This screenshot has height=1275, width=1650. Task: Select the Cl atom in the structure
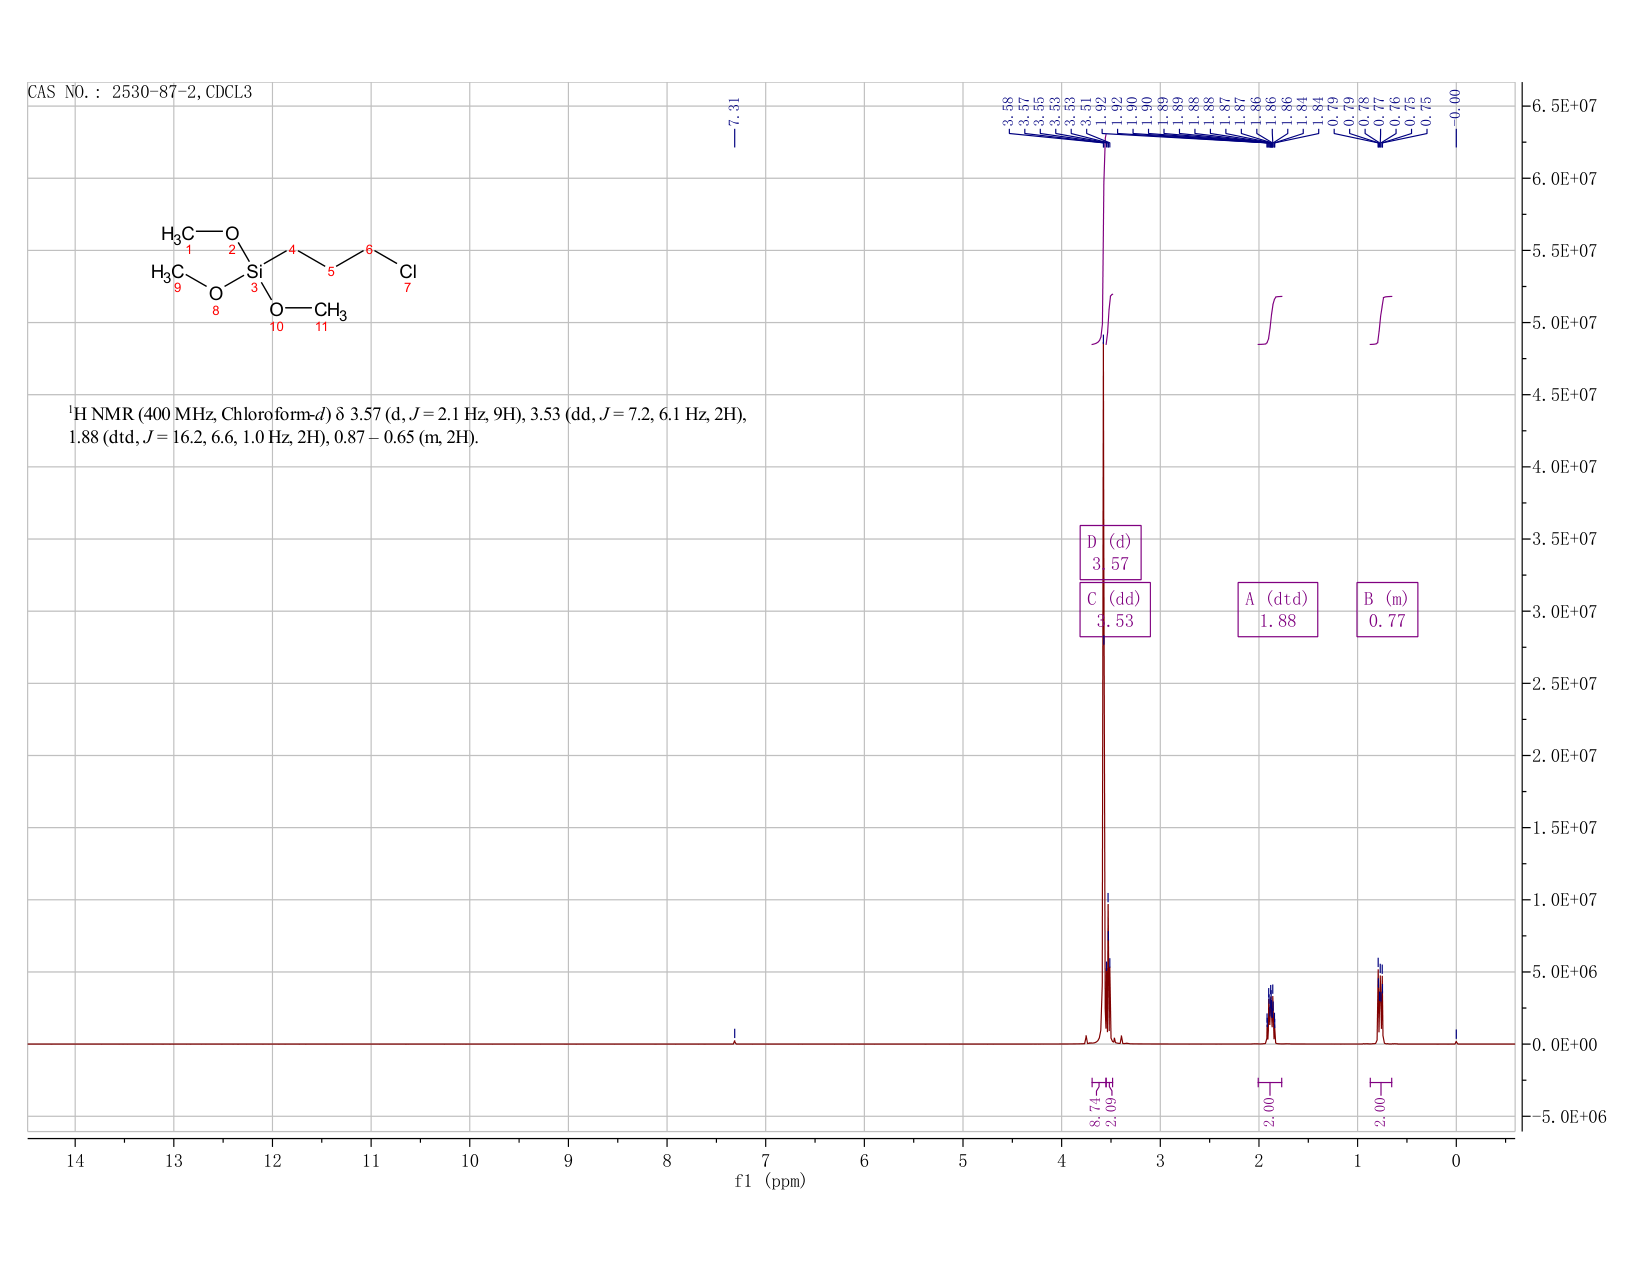(x=408, y=271)
